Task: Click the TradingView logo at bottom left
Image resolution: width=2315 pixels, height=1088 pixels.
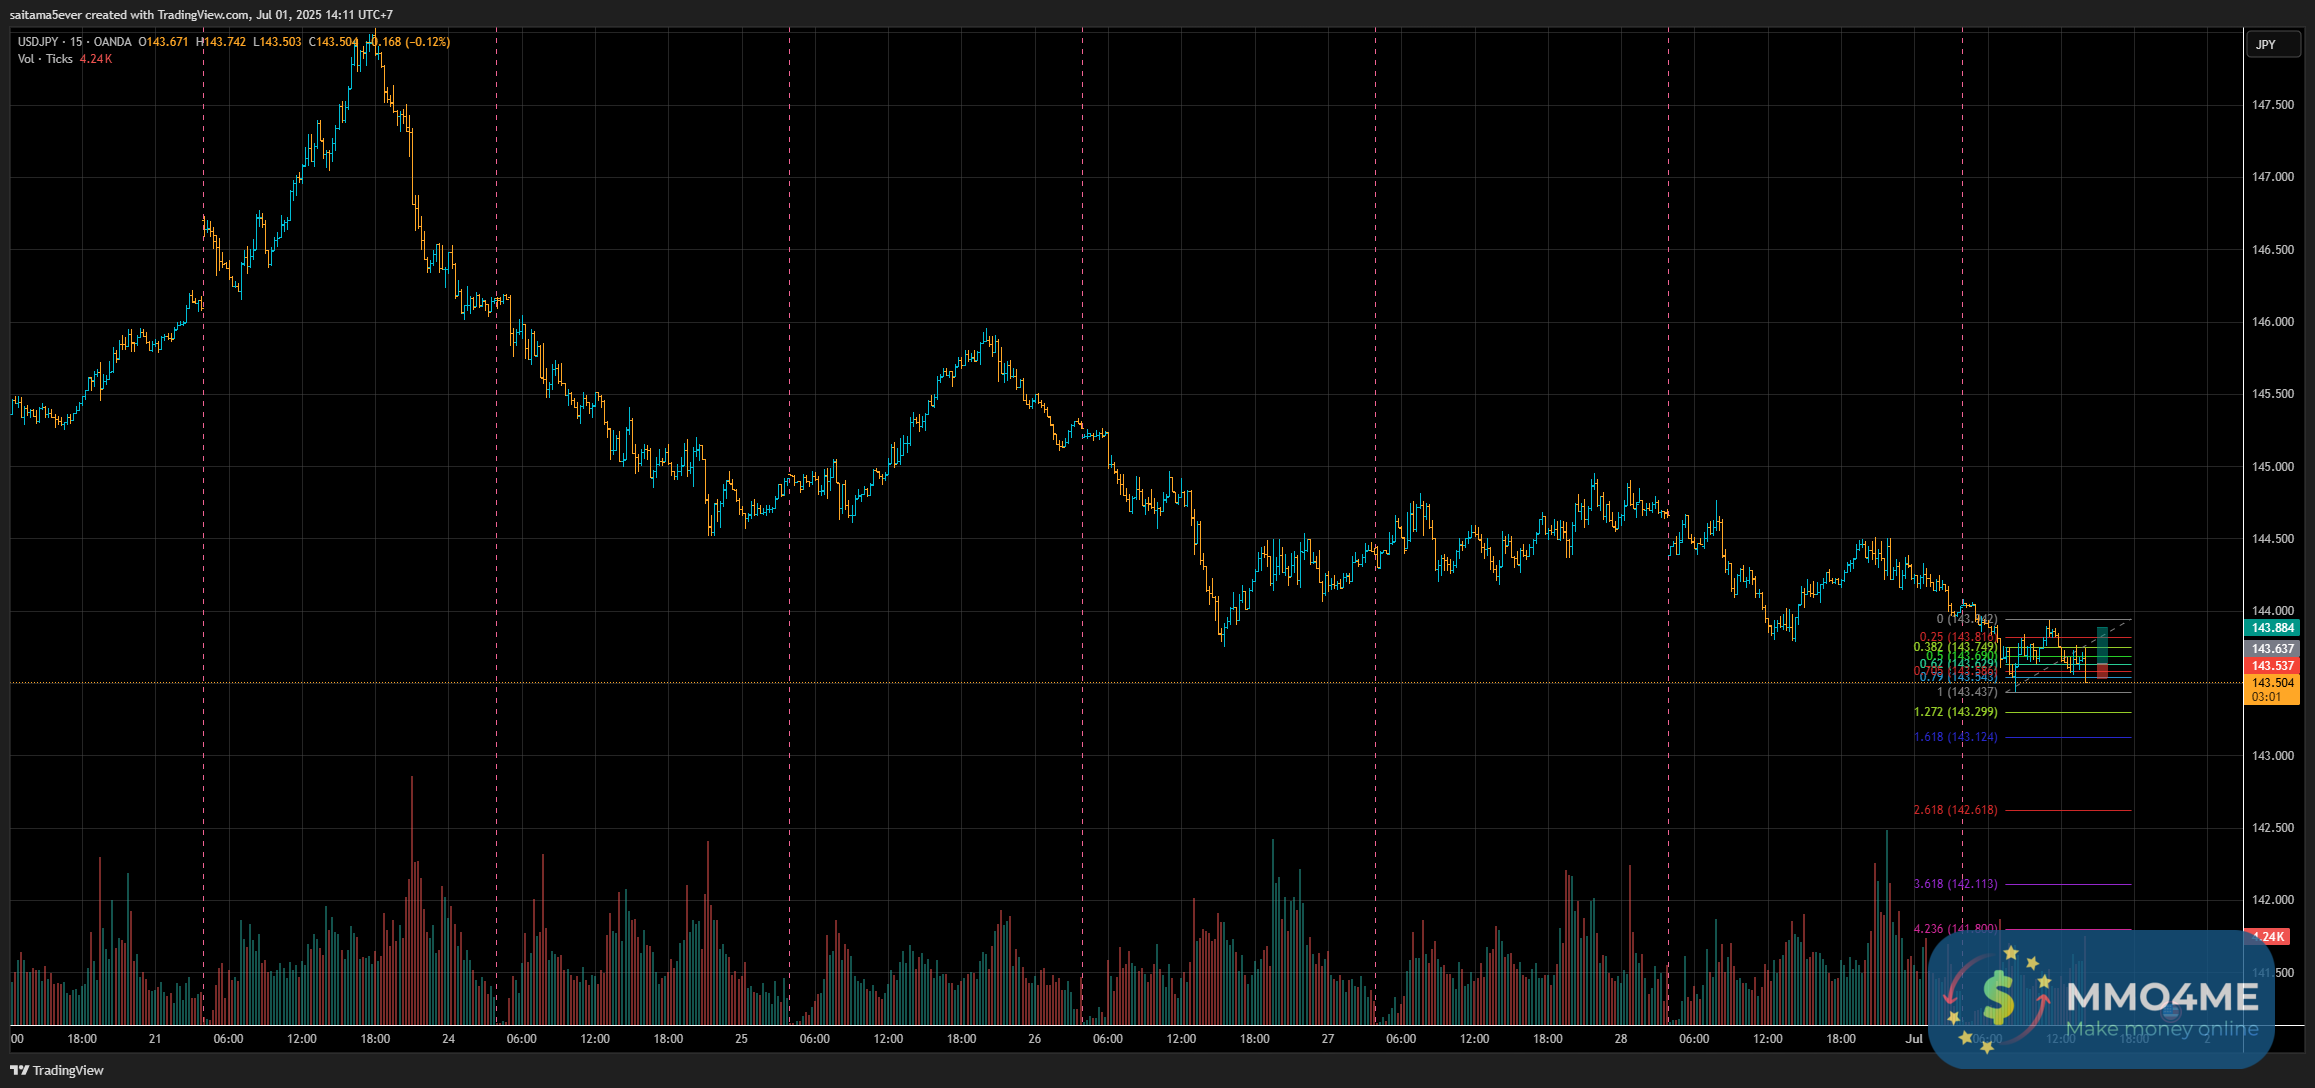Action: tap(57, 1070)
